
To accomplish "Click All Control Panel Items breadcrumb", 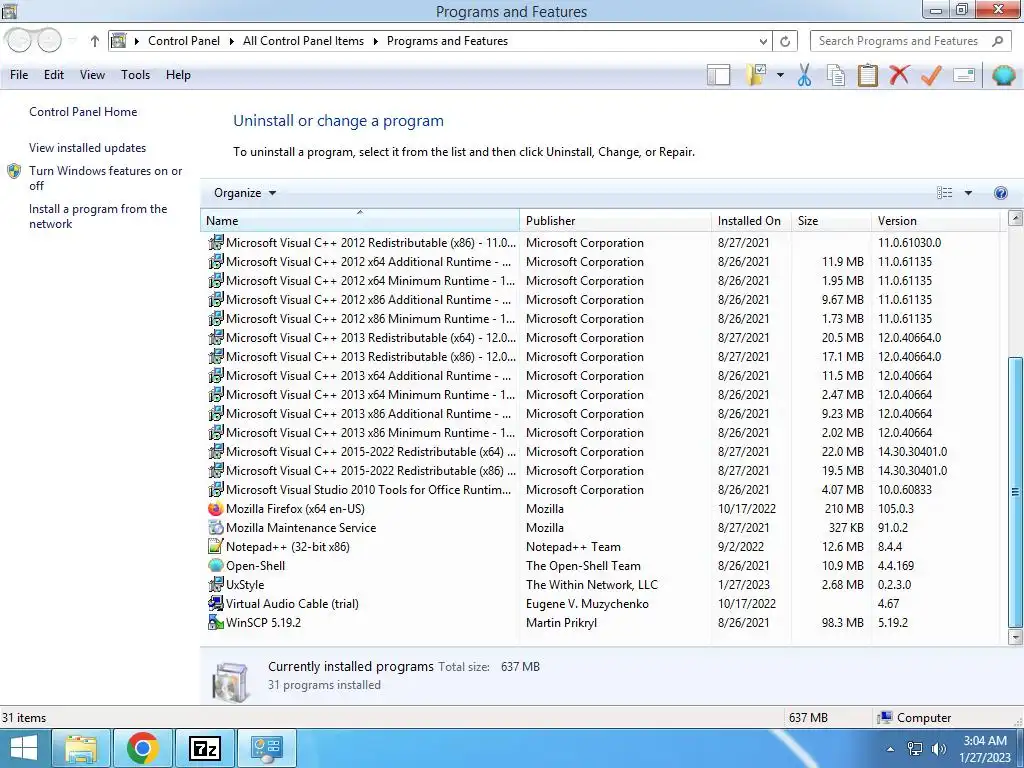I will pos(303,41).
